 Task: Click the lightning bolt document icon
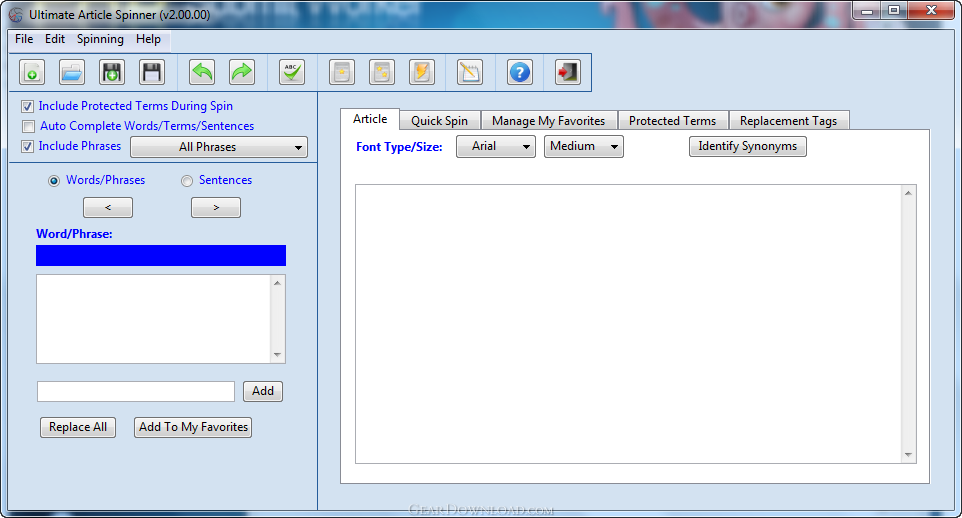(421, 72)
